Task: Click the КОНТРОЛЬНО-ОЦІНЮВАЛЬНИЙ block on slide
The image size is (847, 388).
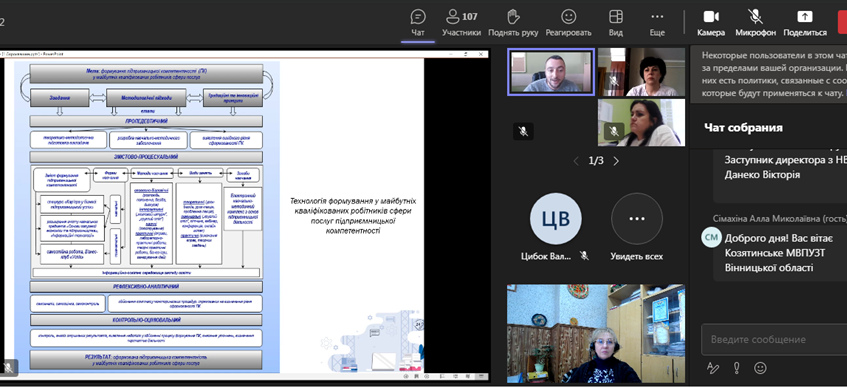Action: [146, 320]
